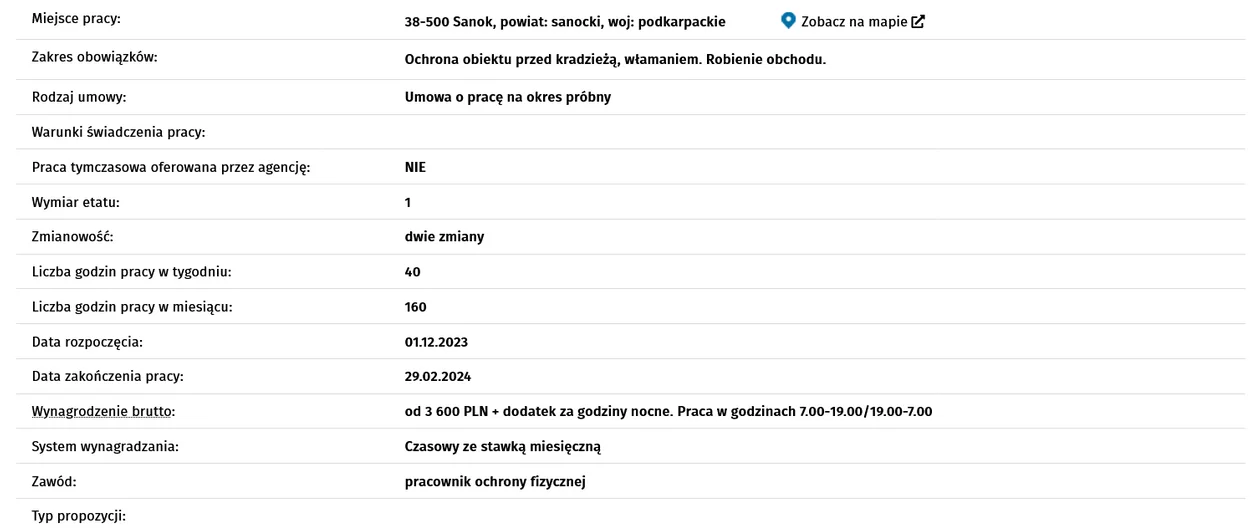Click the Zakres obowiązków description text
The image size is (1260, 532).
[615, 59]
